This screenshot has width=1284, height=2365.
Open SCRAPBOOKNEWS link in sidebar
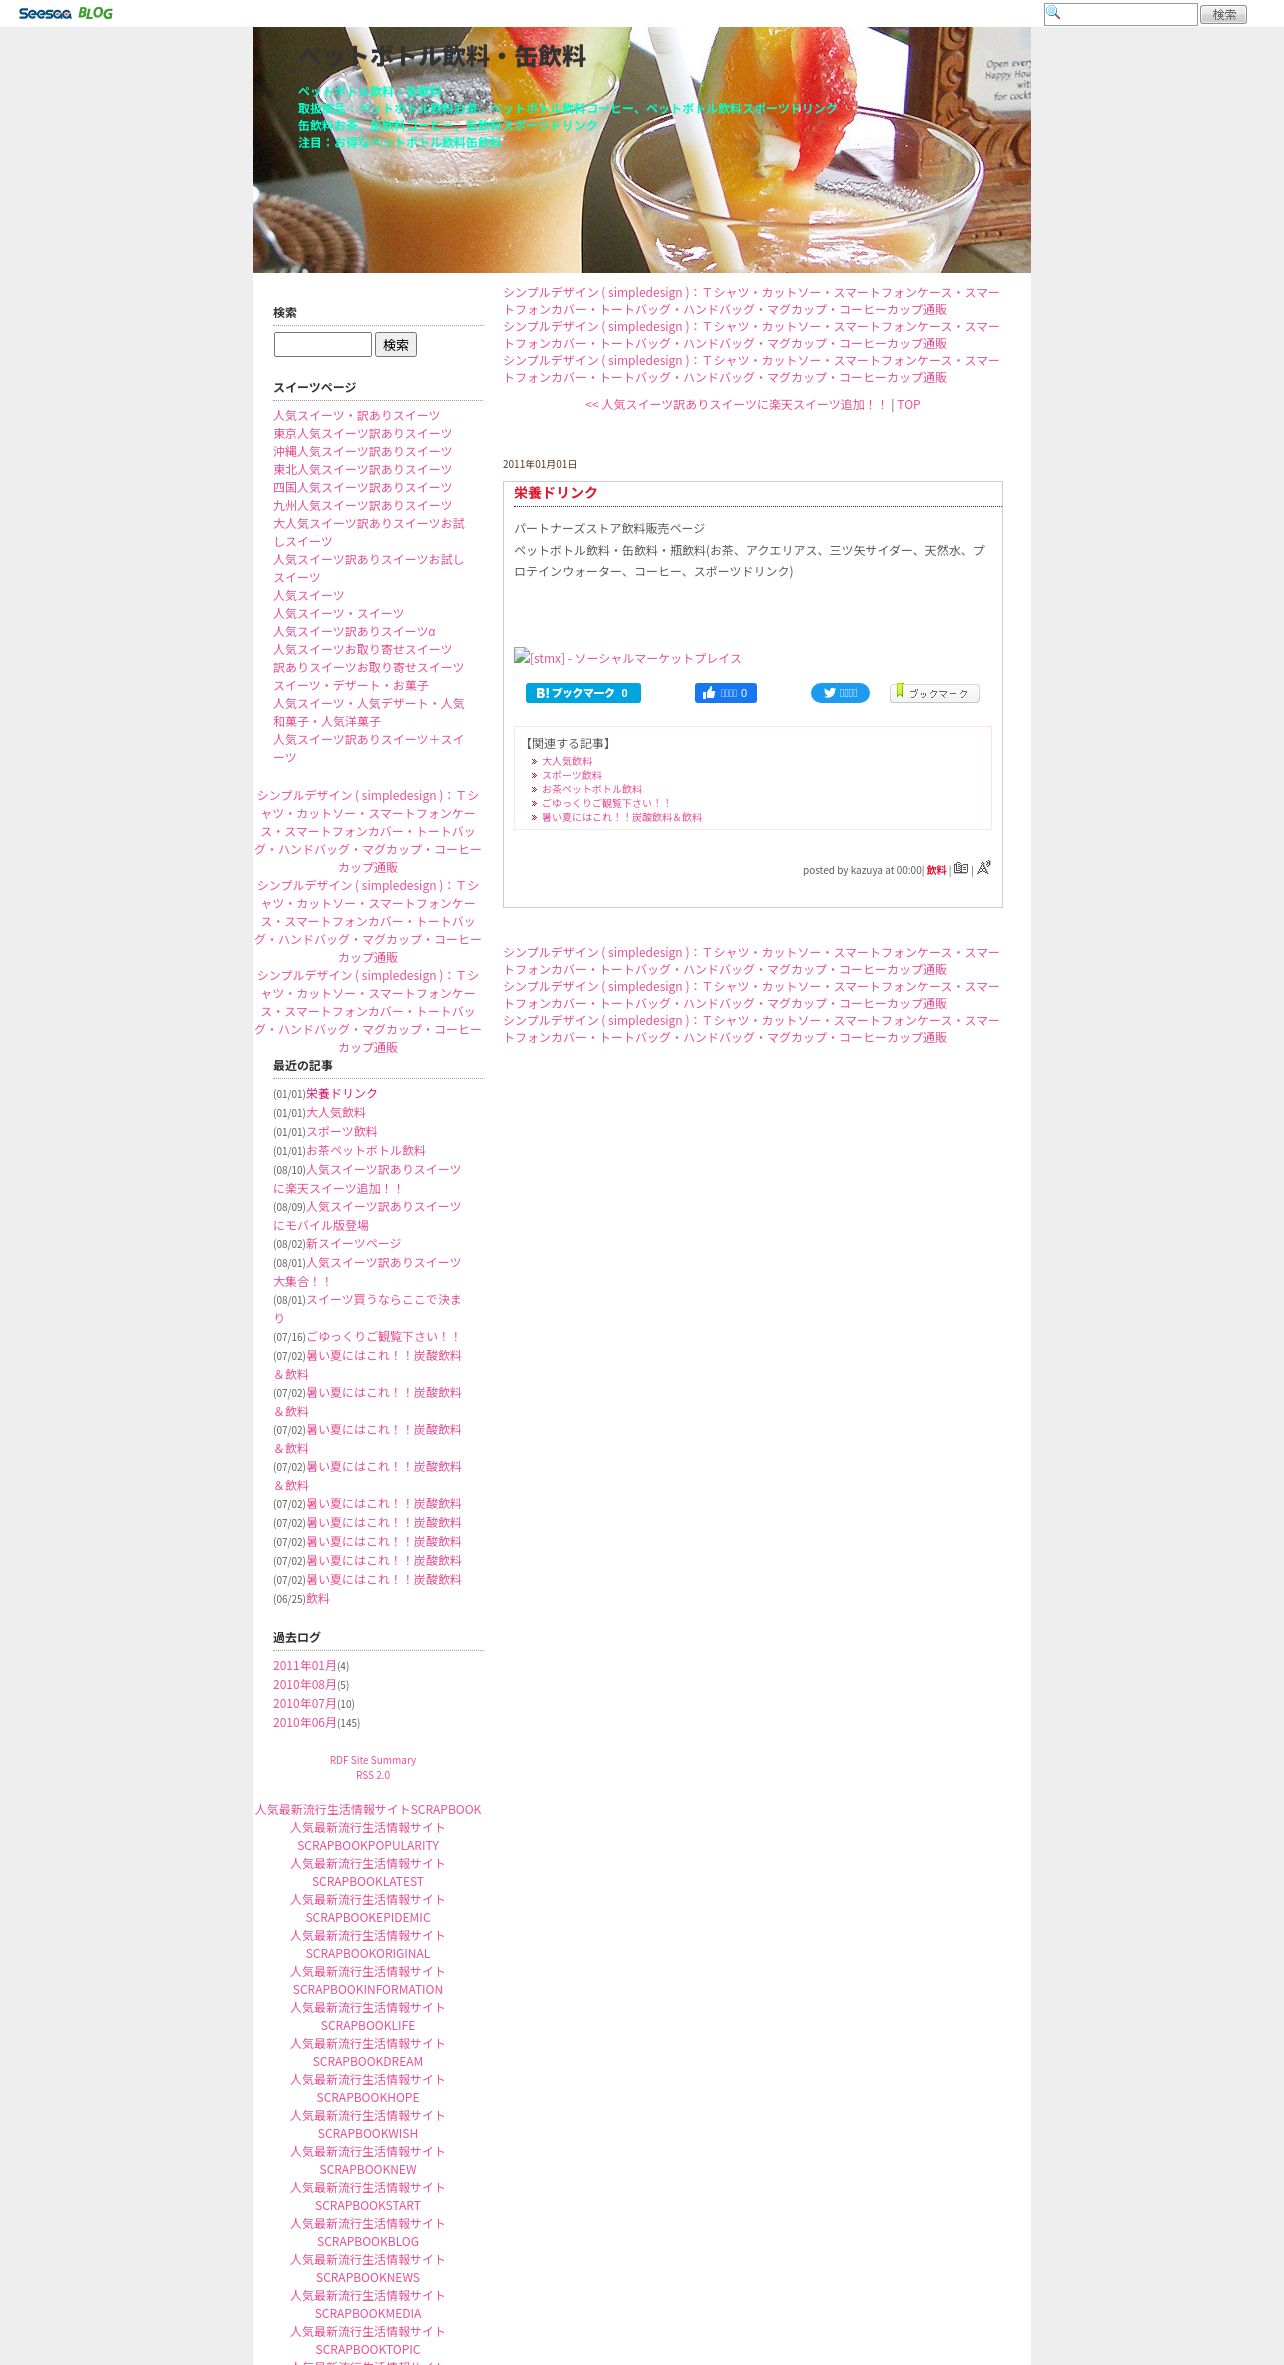(x=368, y=2269)
